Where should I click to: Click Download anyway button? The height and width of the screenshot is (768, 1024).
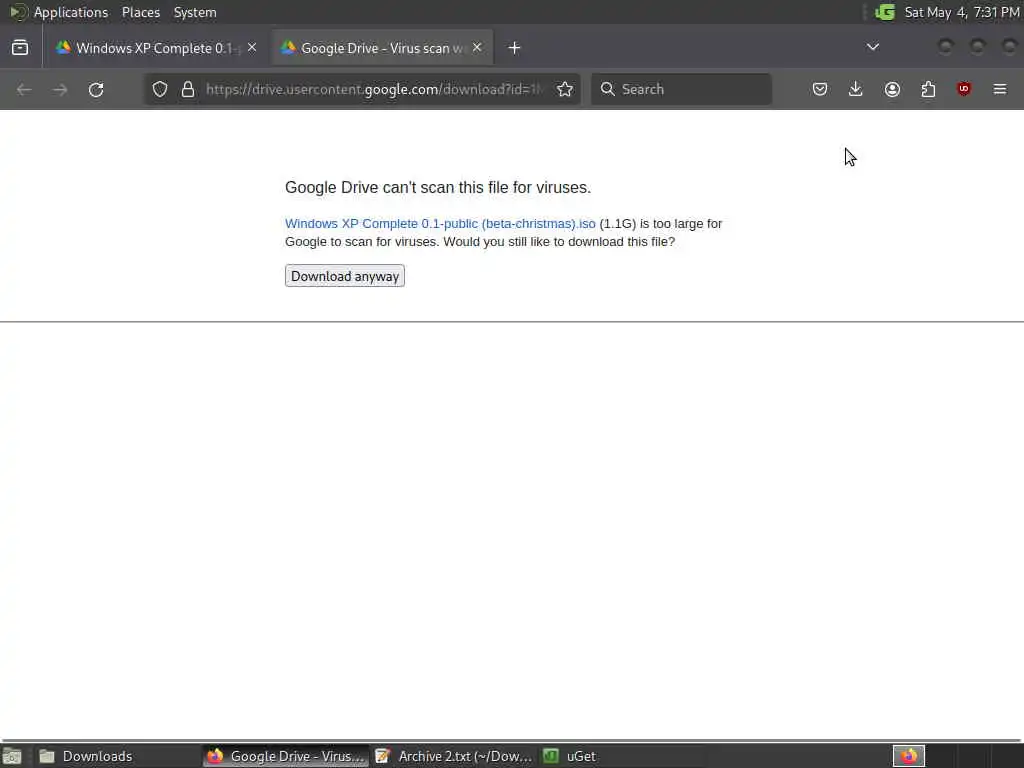click(x=345, y=276)
